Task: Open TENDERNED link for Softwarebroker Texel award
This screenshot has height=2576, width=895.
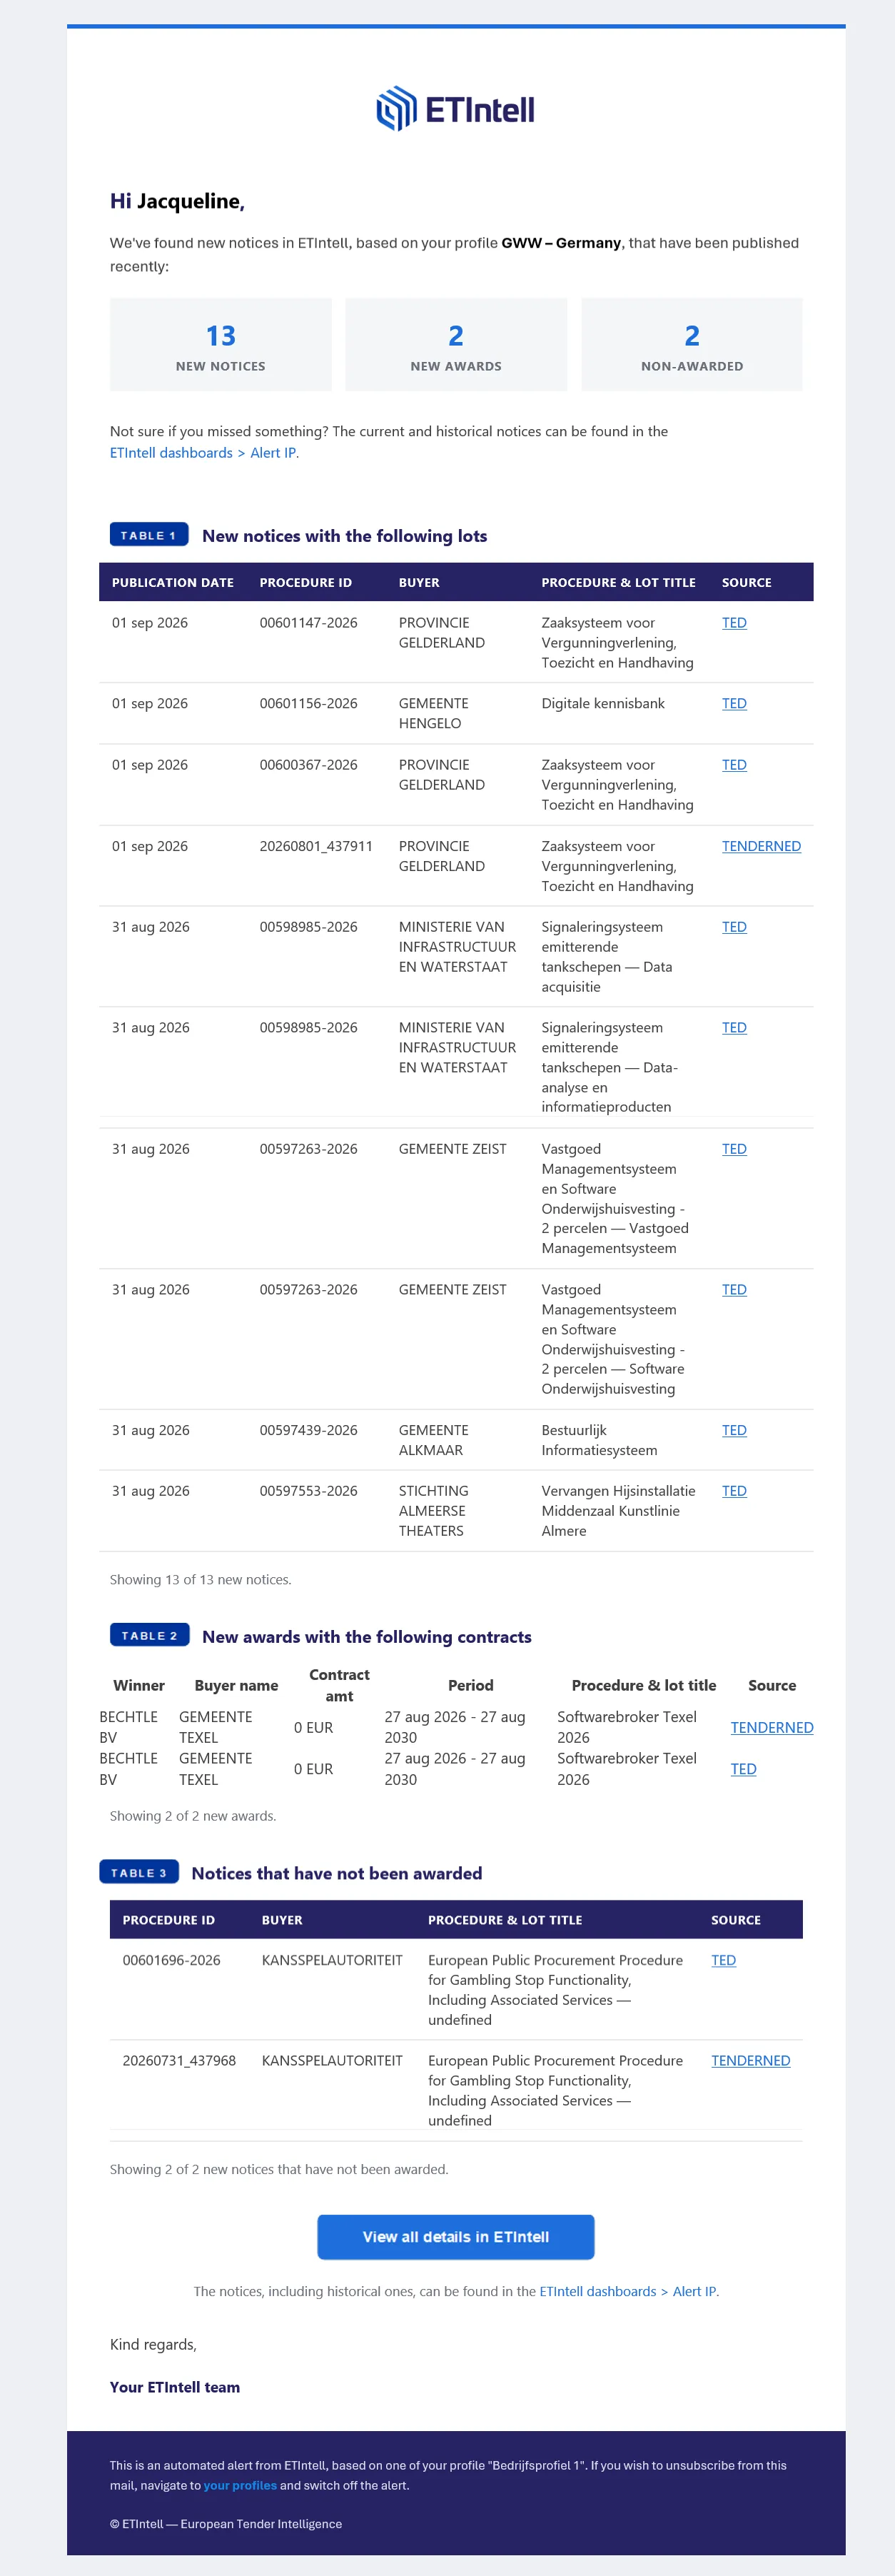Action: coord(771,1727)
